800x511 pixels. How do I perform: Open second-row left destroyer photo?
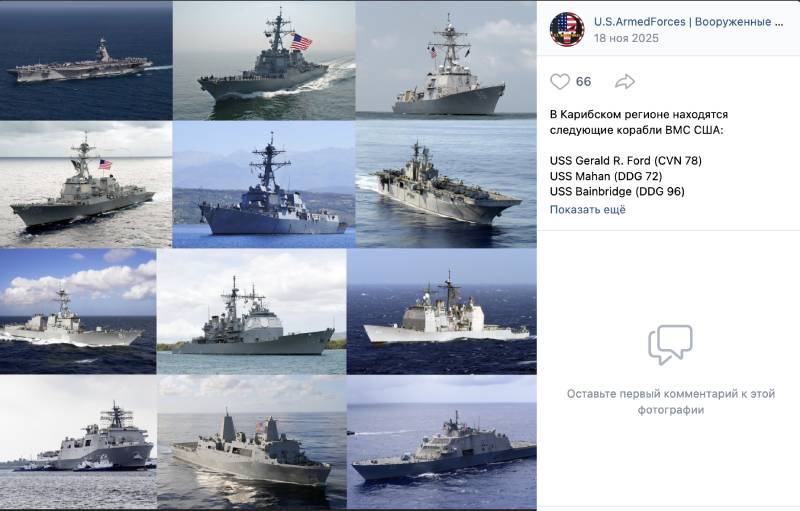[x=86, y=185]
